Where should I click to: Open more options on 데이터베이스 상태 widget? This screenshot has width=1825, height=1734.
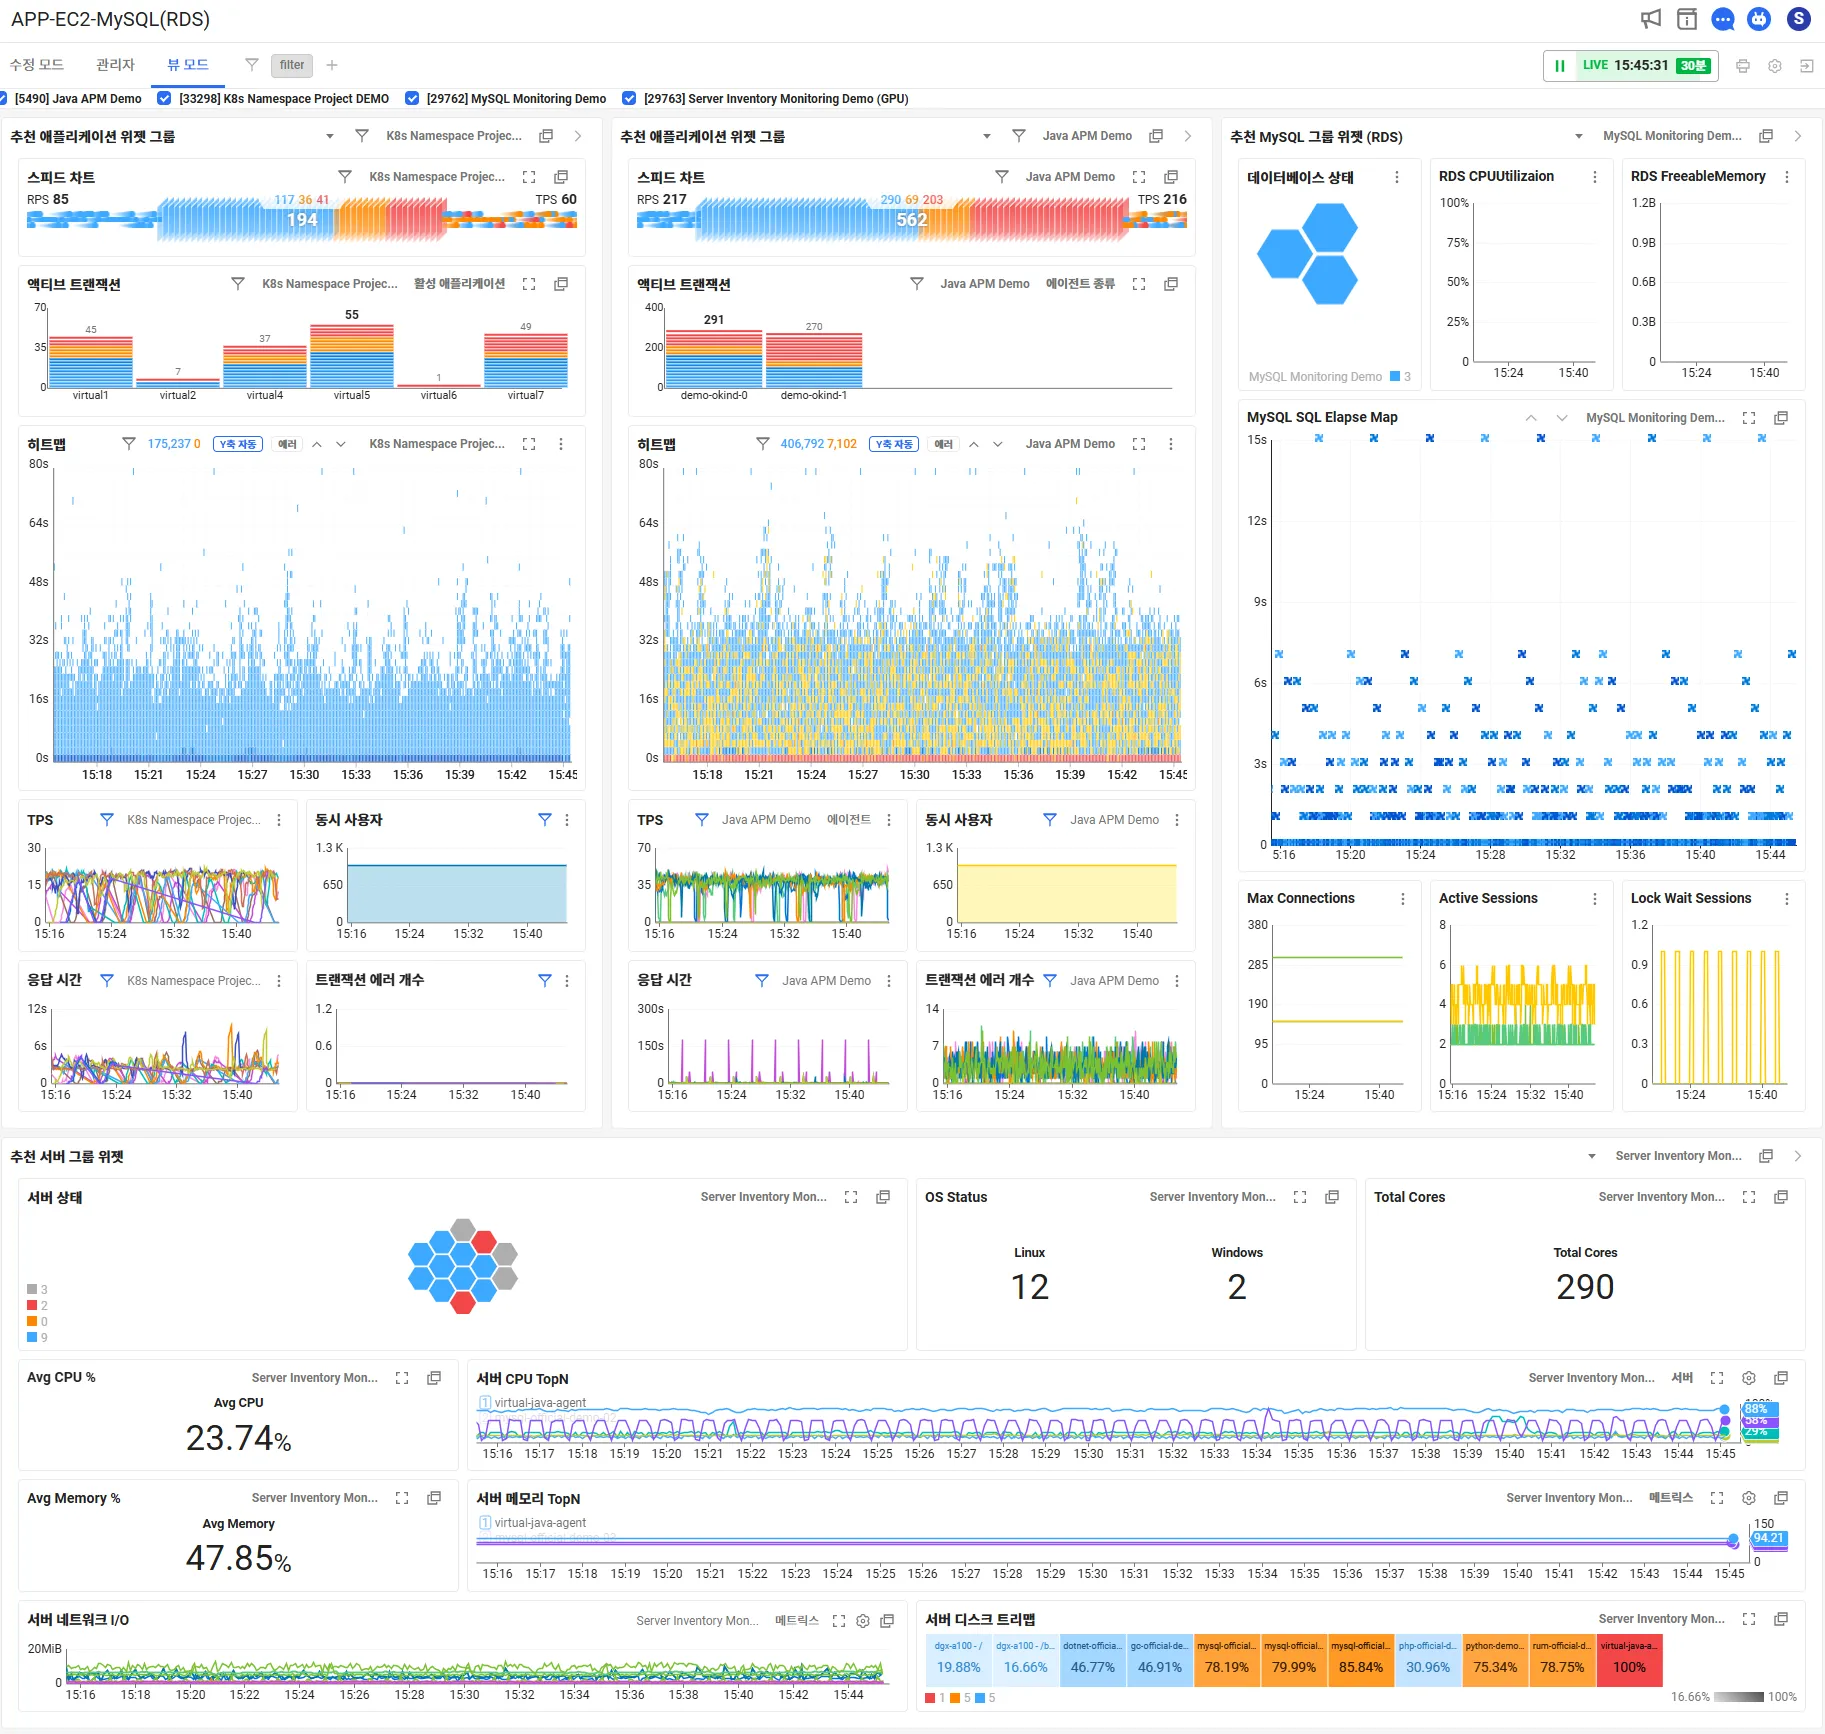tap(1397, 177)
